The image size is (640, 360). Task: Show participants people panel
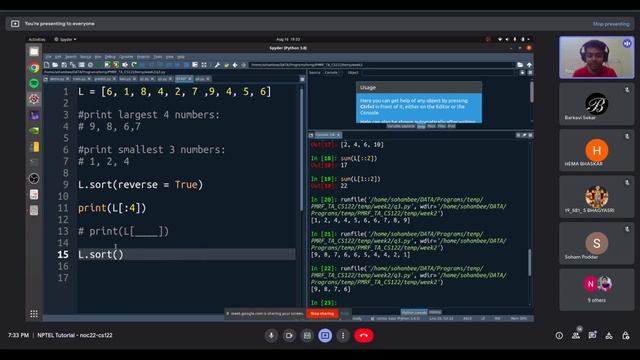pos(576,336)
